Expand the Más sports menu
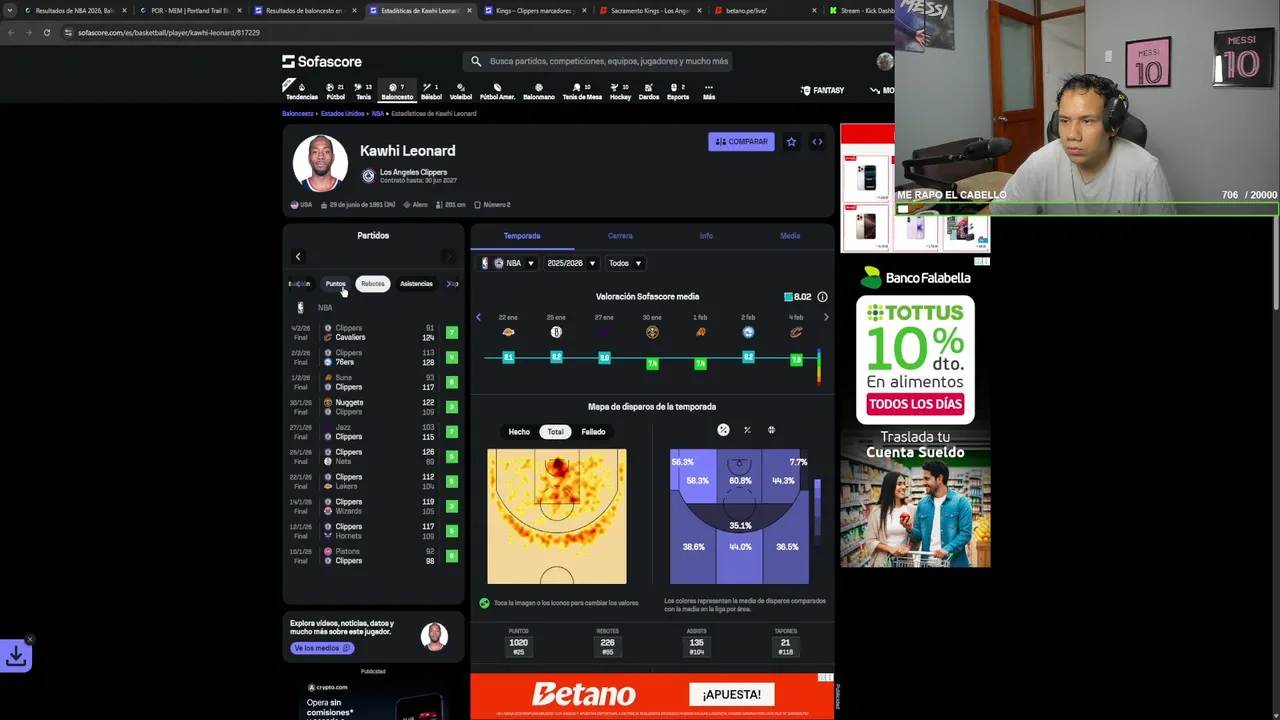Image resolution: width=1280 pixels, height=720 pixels. (x=709, y=91)
